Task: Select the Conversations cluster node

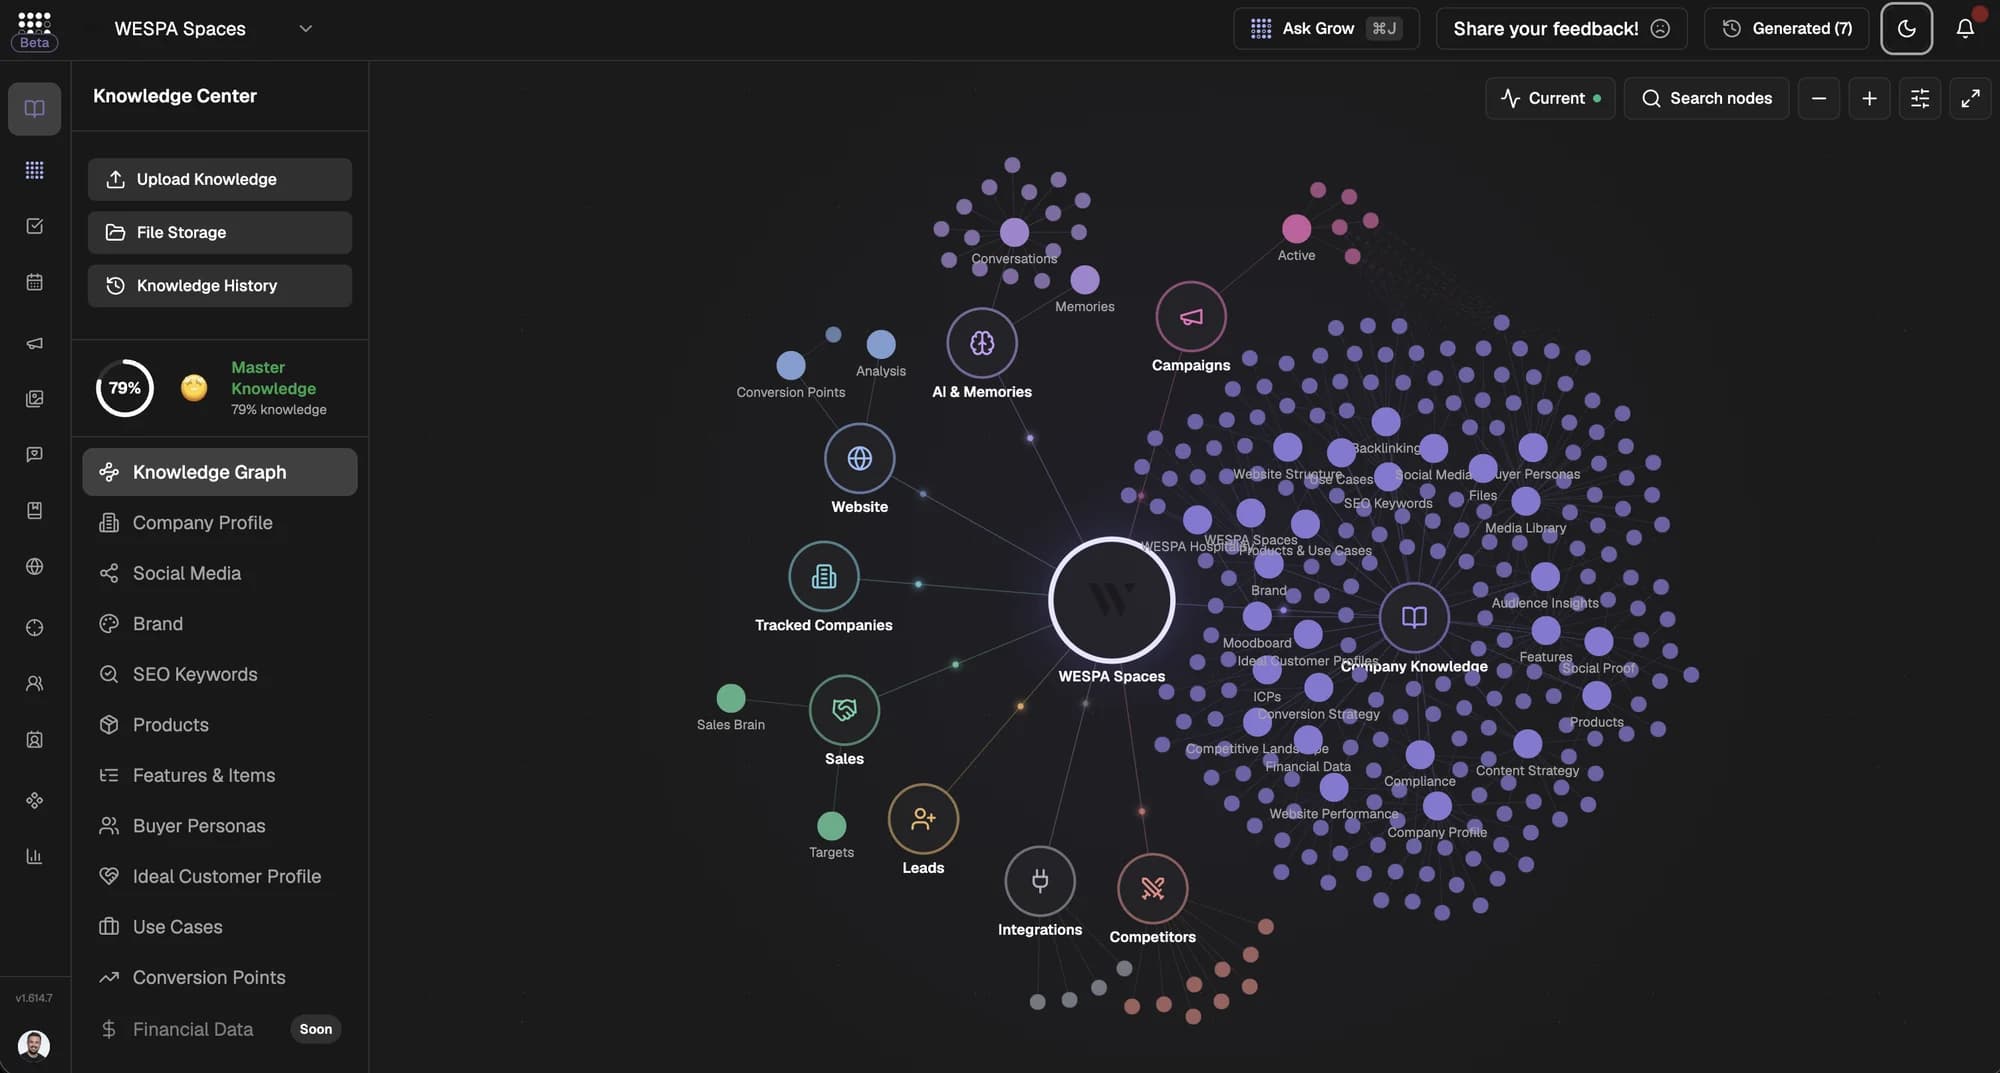Action: coord(1014,232)
